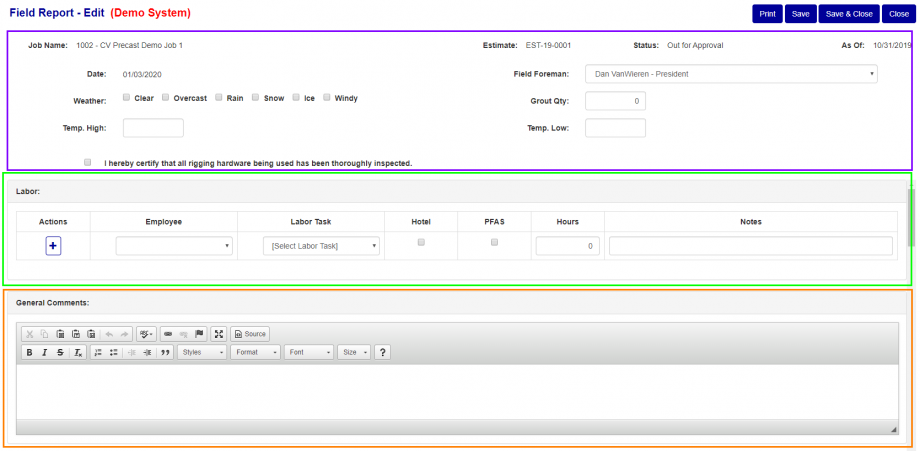Increase the indent
This screenshot has height=451, width=920.
[147, 352]
